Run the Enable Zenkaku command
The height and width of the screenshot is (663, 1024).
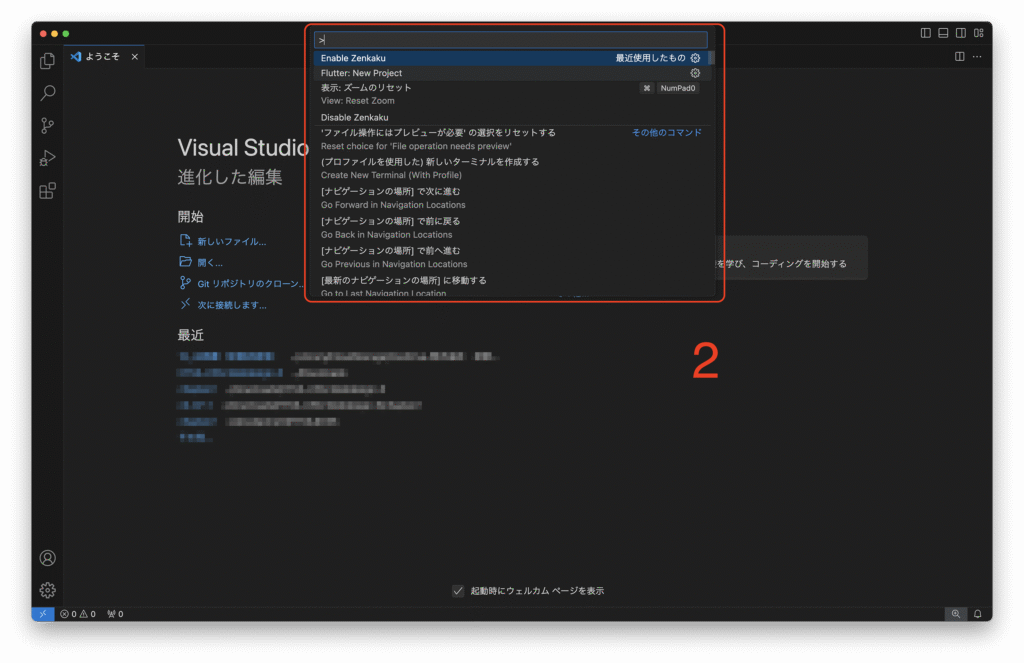pyautogui.click(x=511, y=58)
